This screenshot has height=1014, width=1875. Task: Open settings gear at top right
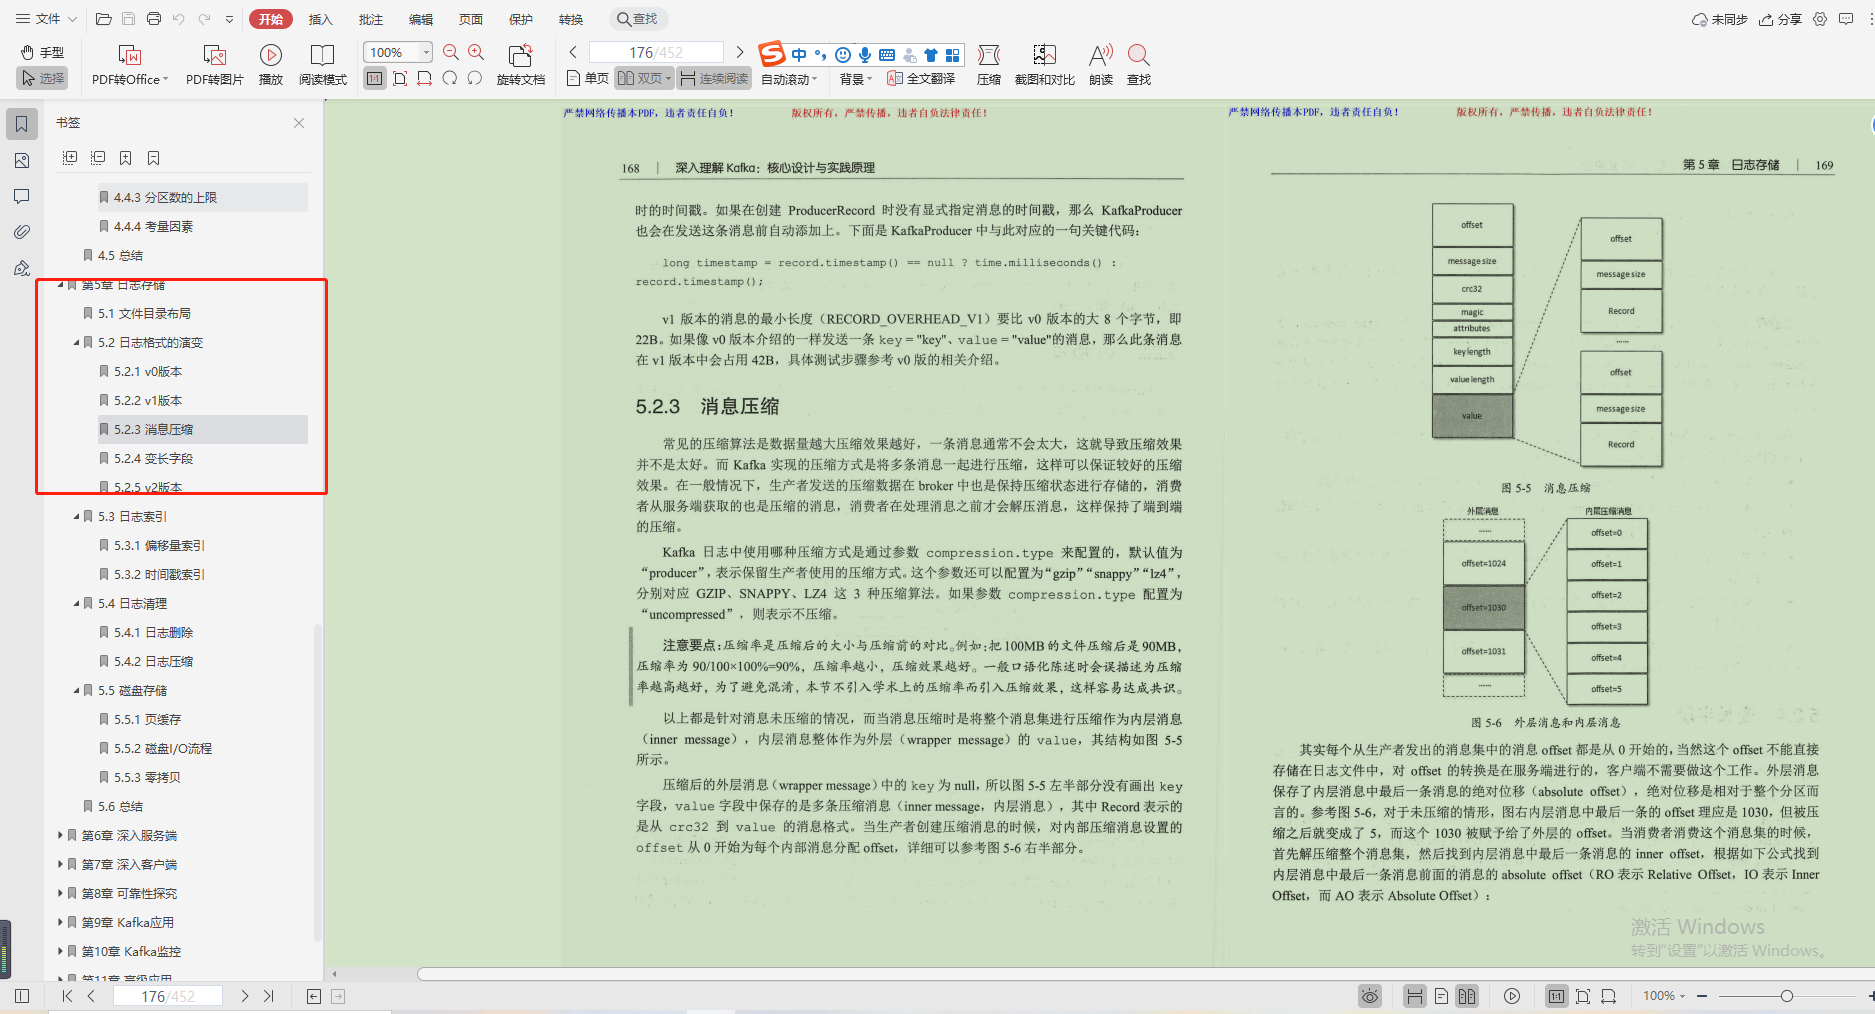[1820, 19]
